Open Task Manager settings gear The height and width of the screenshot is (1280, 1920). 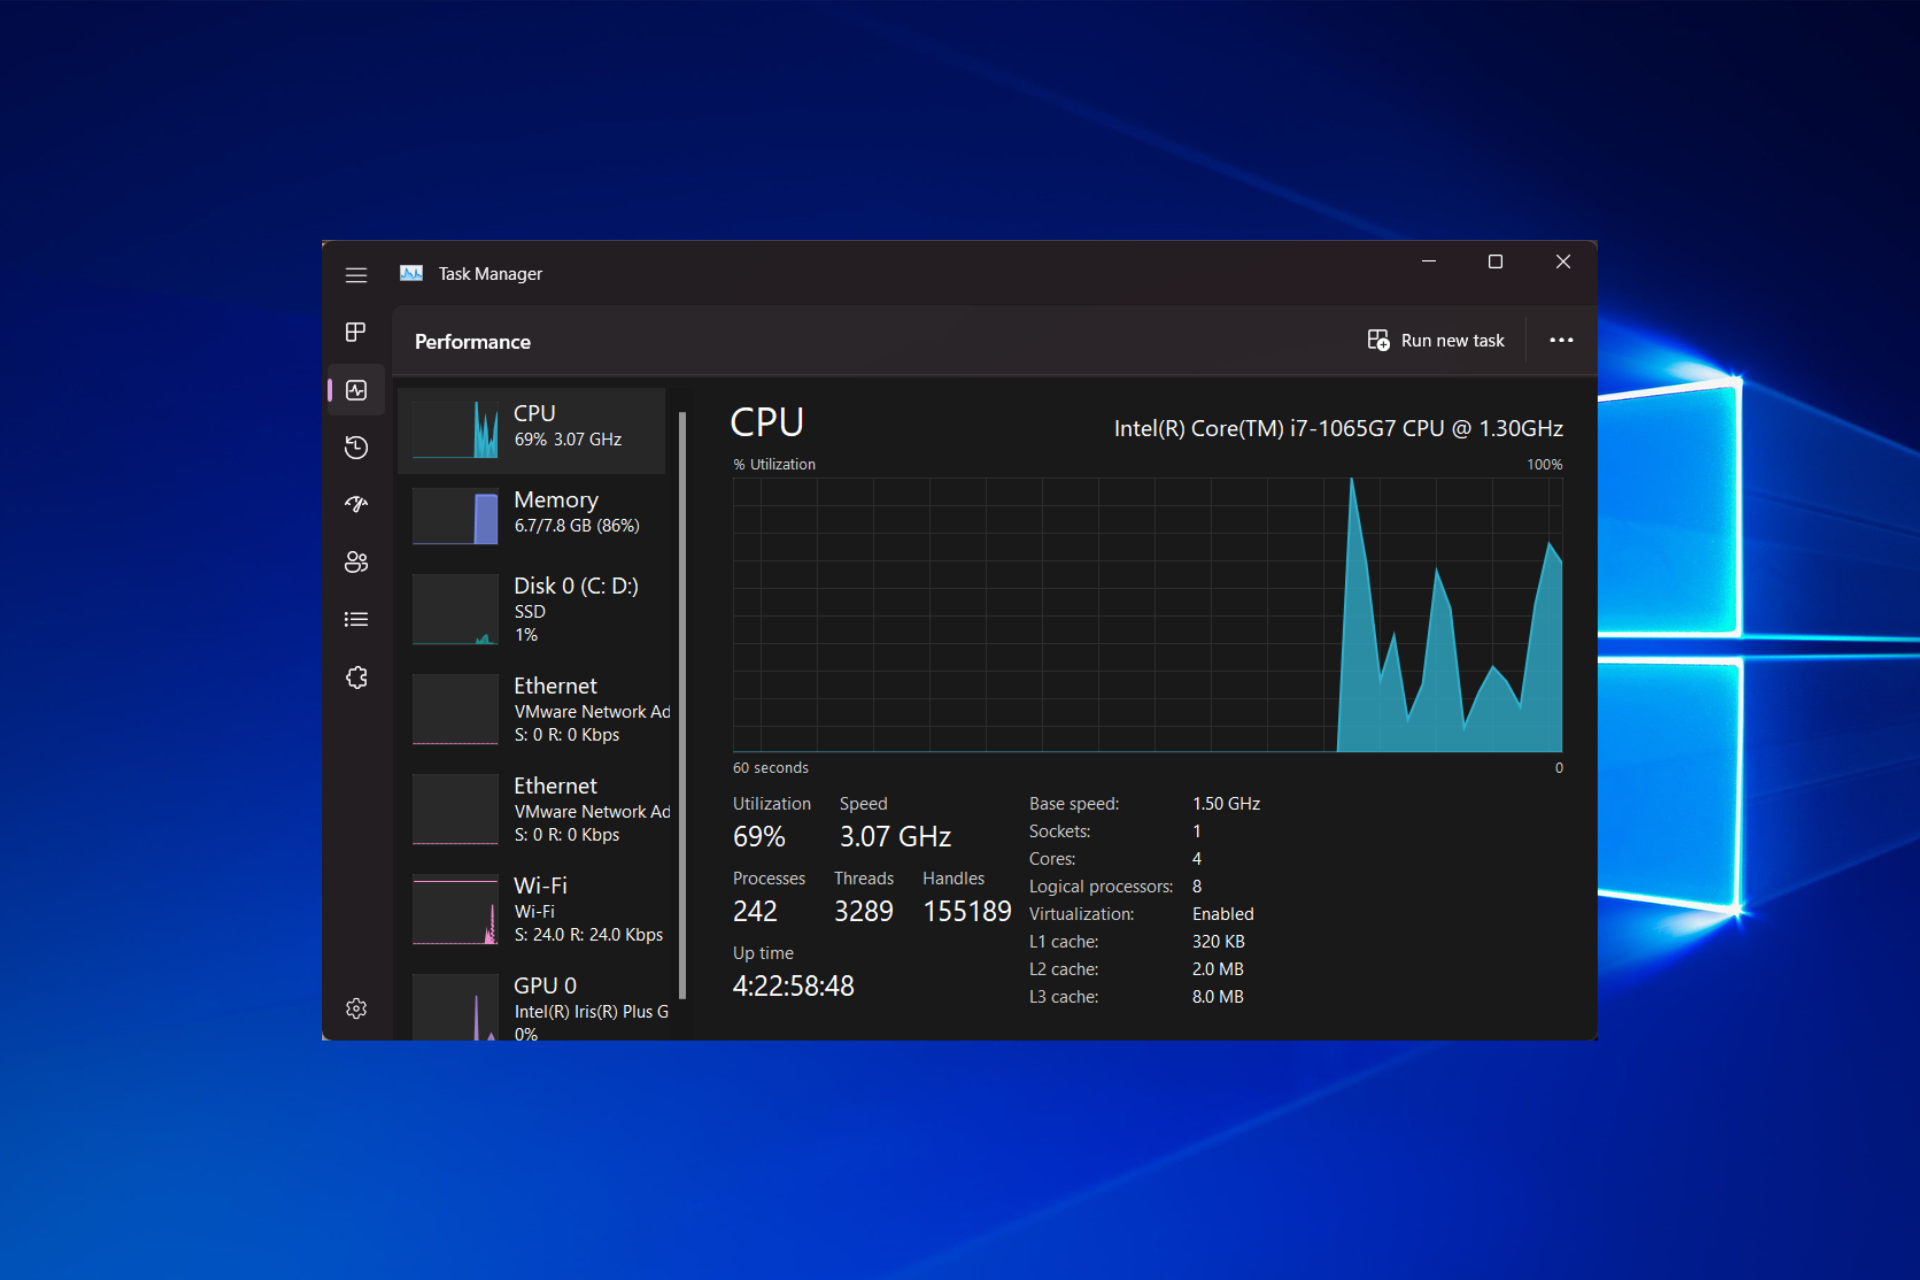[x=356, y=1008]
